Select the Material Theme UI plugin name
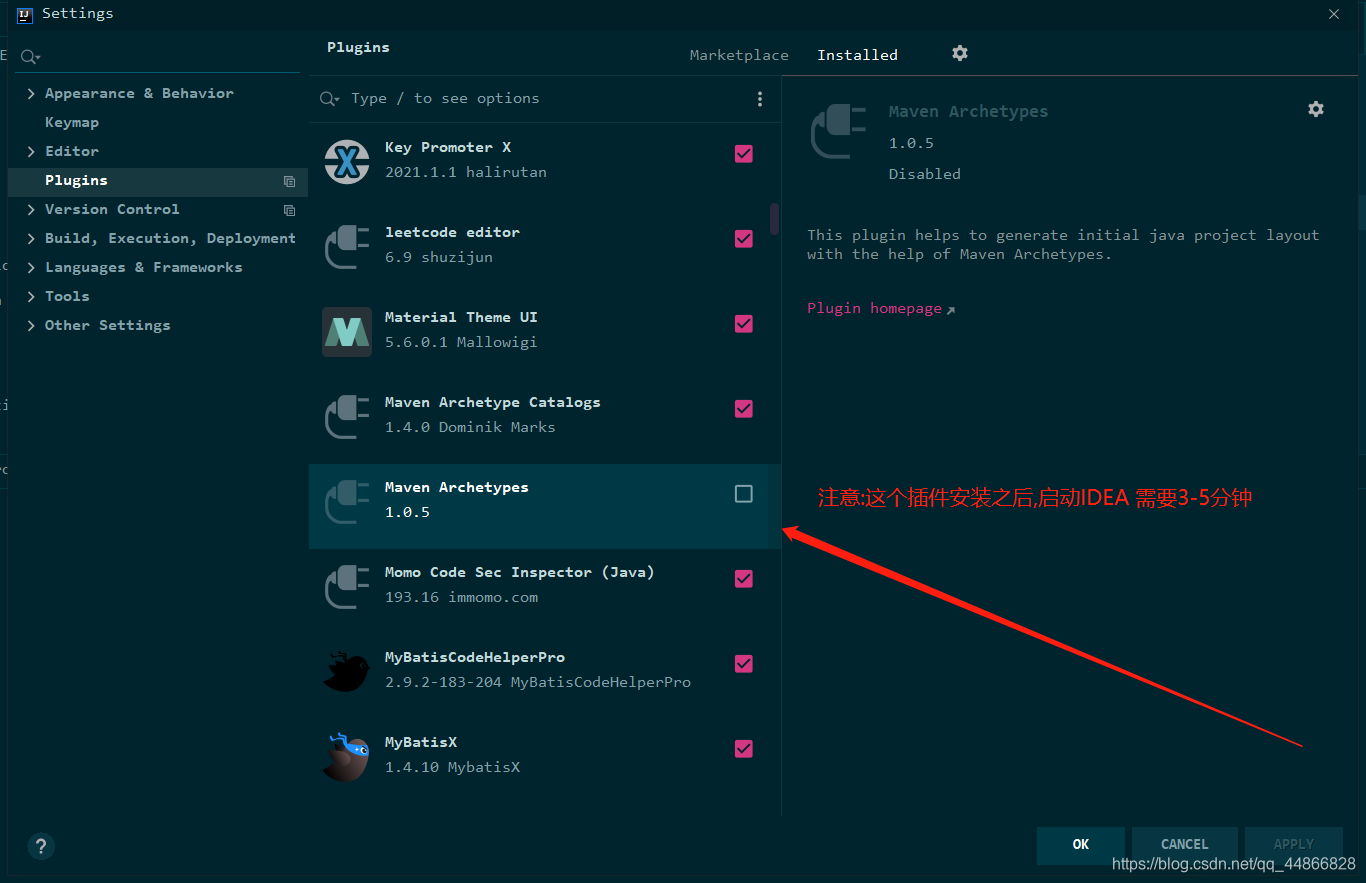 461,317
